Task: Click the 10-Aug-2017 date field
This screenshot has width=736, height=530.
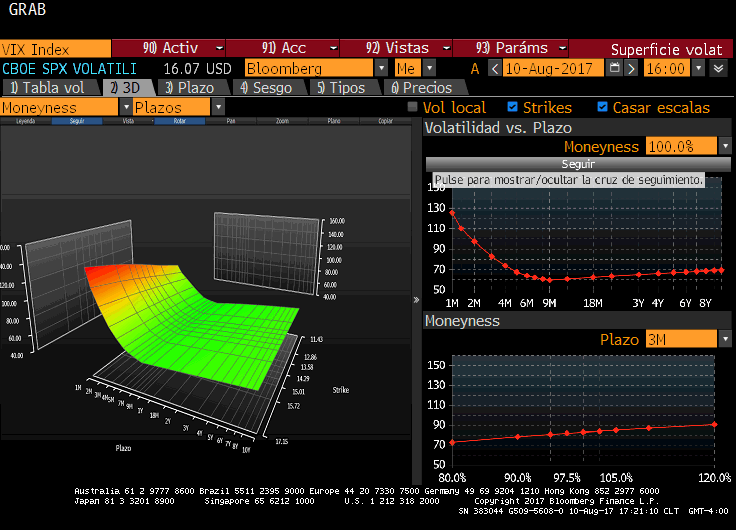Action: [553, 69]
